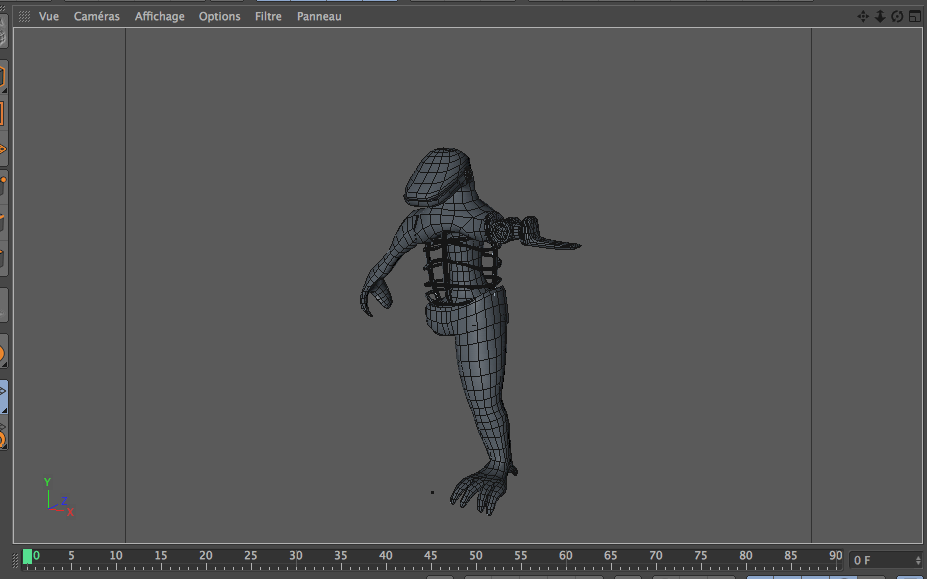This screenshot has height=579, width=927.
Task: Open the Panneau menu
Action: pos(319,17)
